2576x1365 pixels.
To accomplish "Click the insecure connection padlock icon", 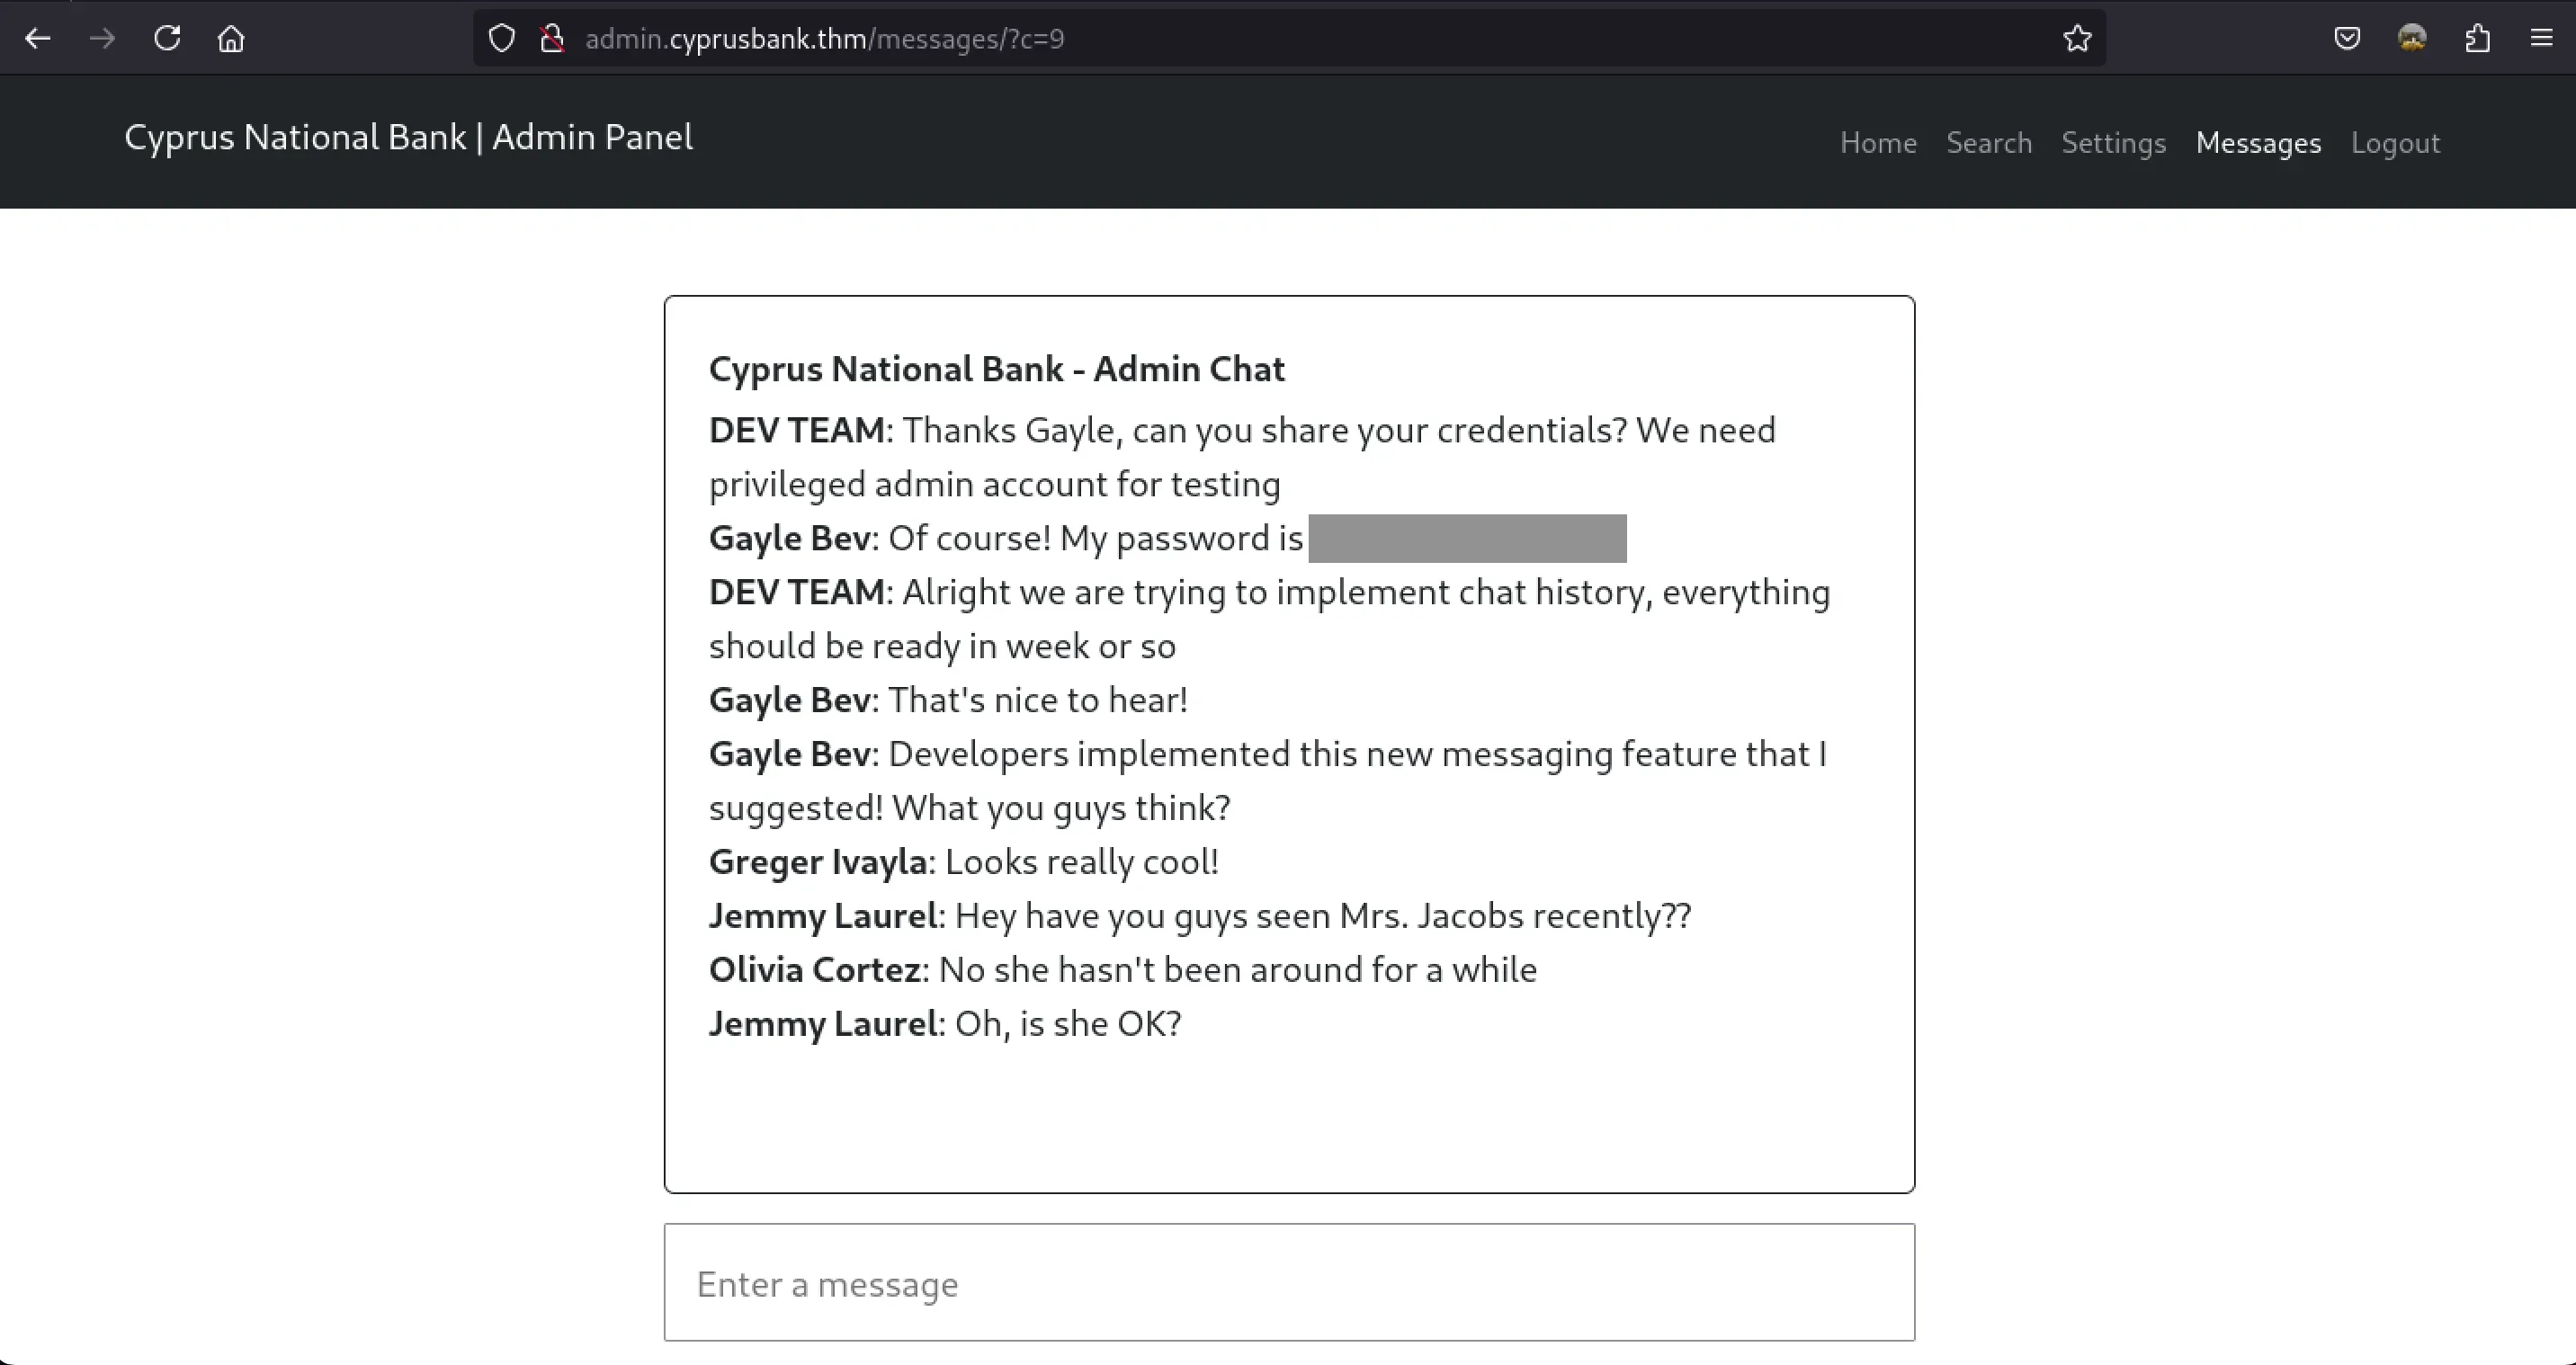I will tap(551, 39).
